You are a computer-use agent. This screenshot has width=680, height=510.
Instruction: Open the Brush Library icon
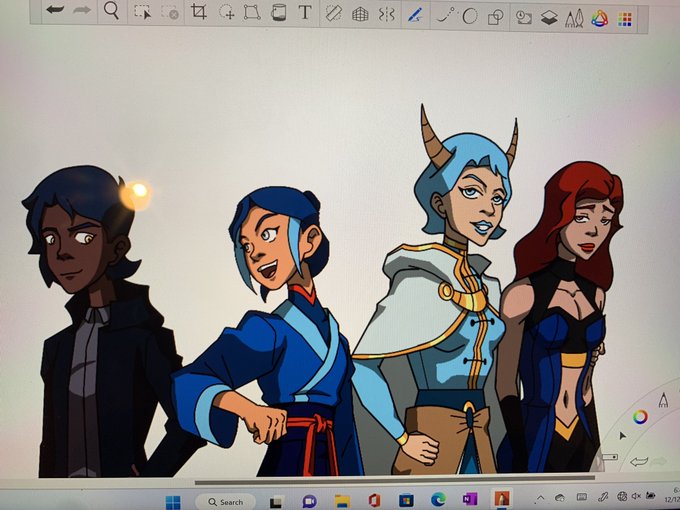574,19
